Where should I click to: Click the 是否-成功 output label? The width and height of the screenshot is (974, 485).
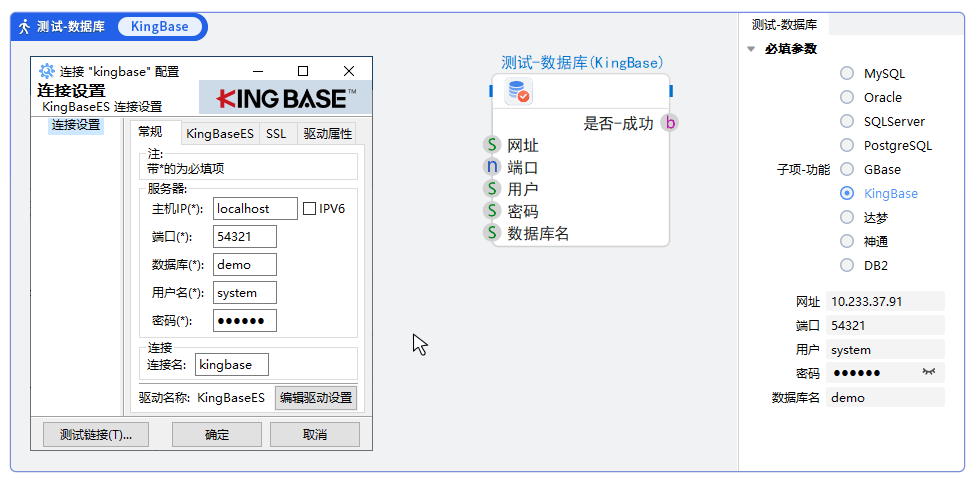(x=619, y=123)
